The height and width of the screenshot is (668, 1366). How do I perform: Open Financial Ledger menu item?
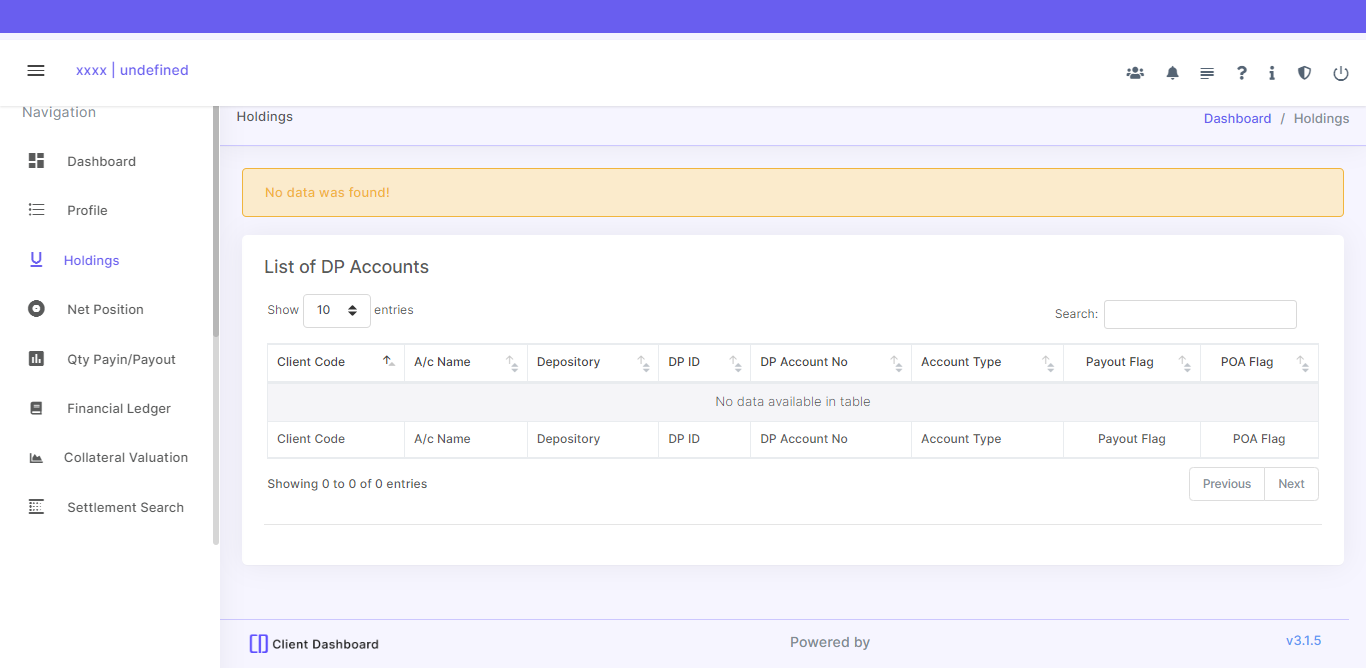point(119,408)
